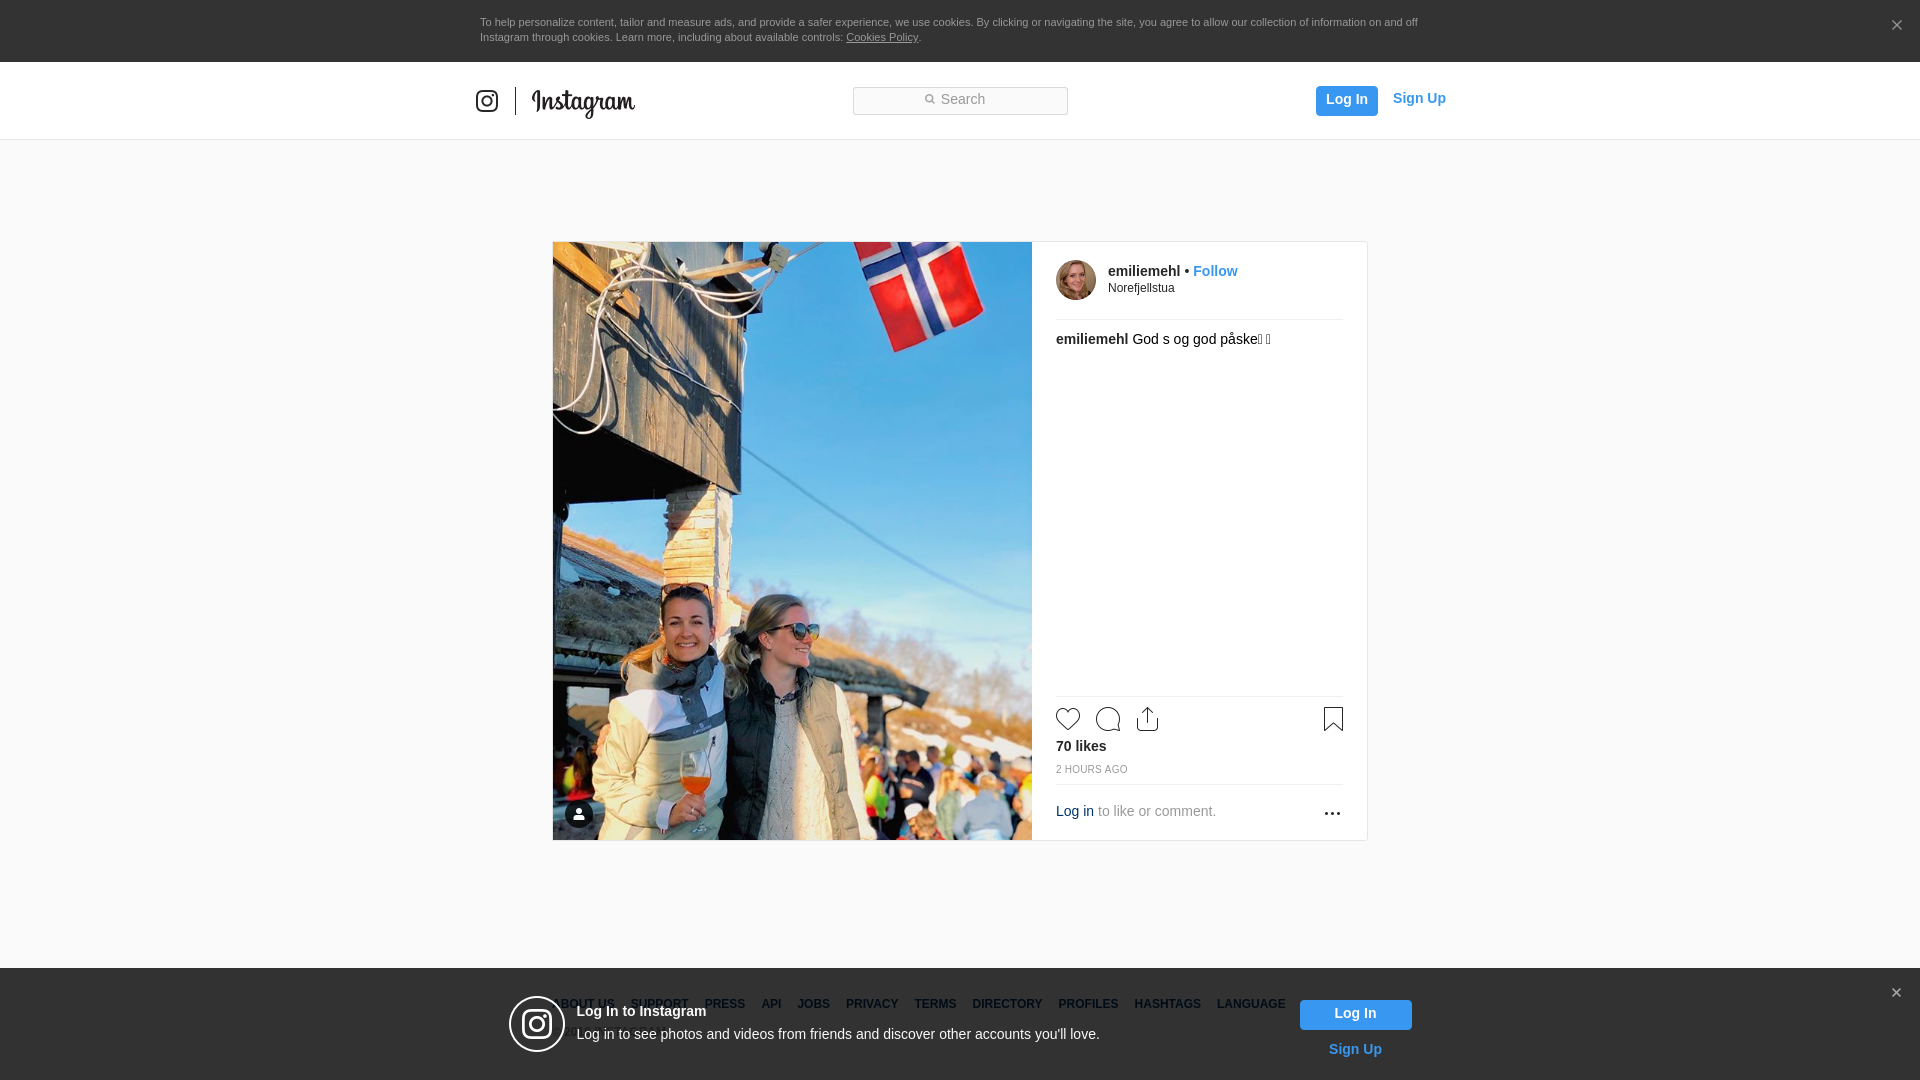1920x1080 pixels.
Task: Focus the Search input field
Action: tap(960, 100)
